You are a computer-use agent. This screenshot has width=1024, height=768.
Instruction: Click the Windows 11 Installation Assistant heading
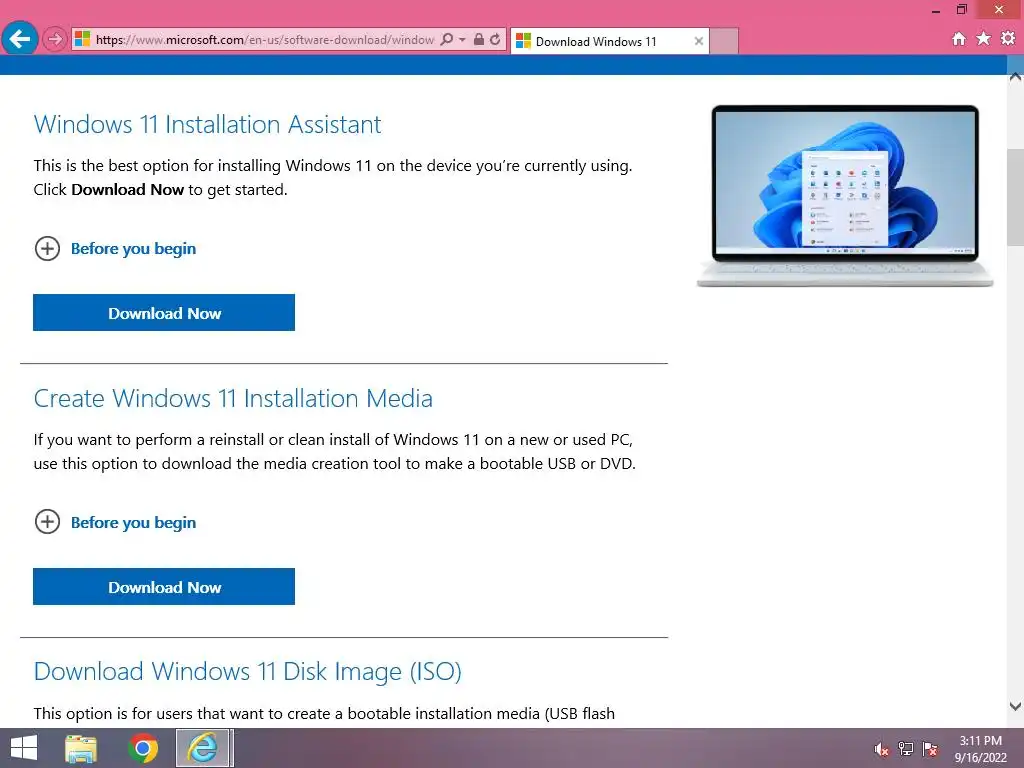(x=208, y=124)
